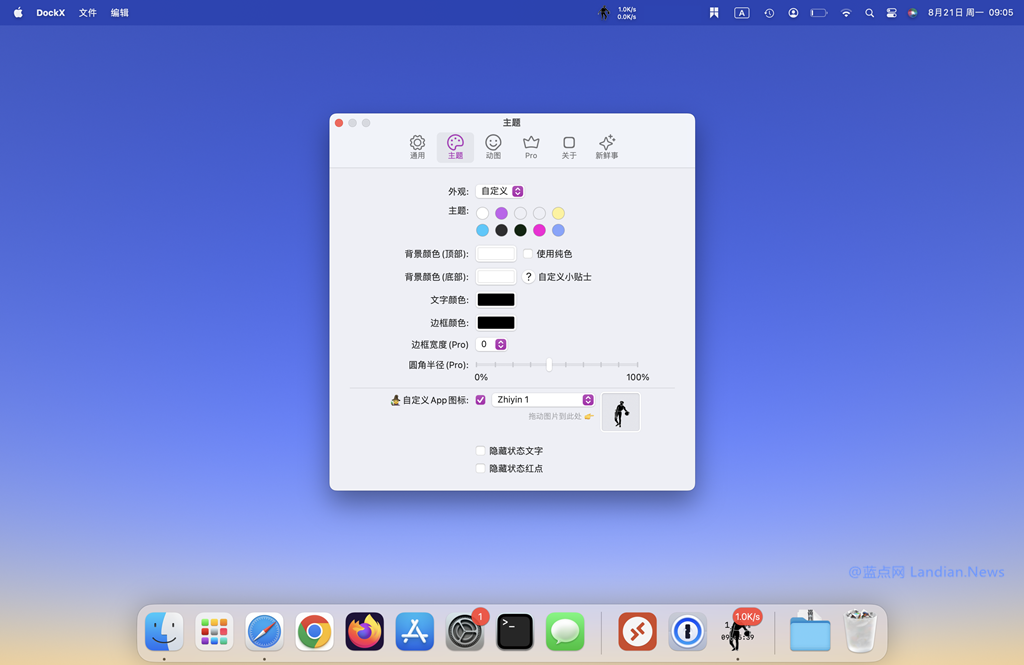Open the Pro crown icon
The width and height of the screenshot is (1024, 665).
tap(531, 144)
